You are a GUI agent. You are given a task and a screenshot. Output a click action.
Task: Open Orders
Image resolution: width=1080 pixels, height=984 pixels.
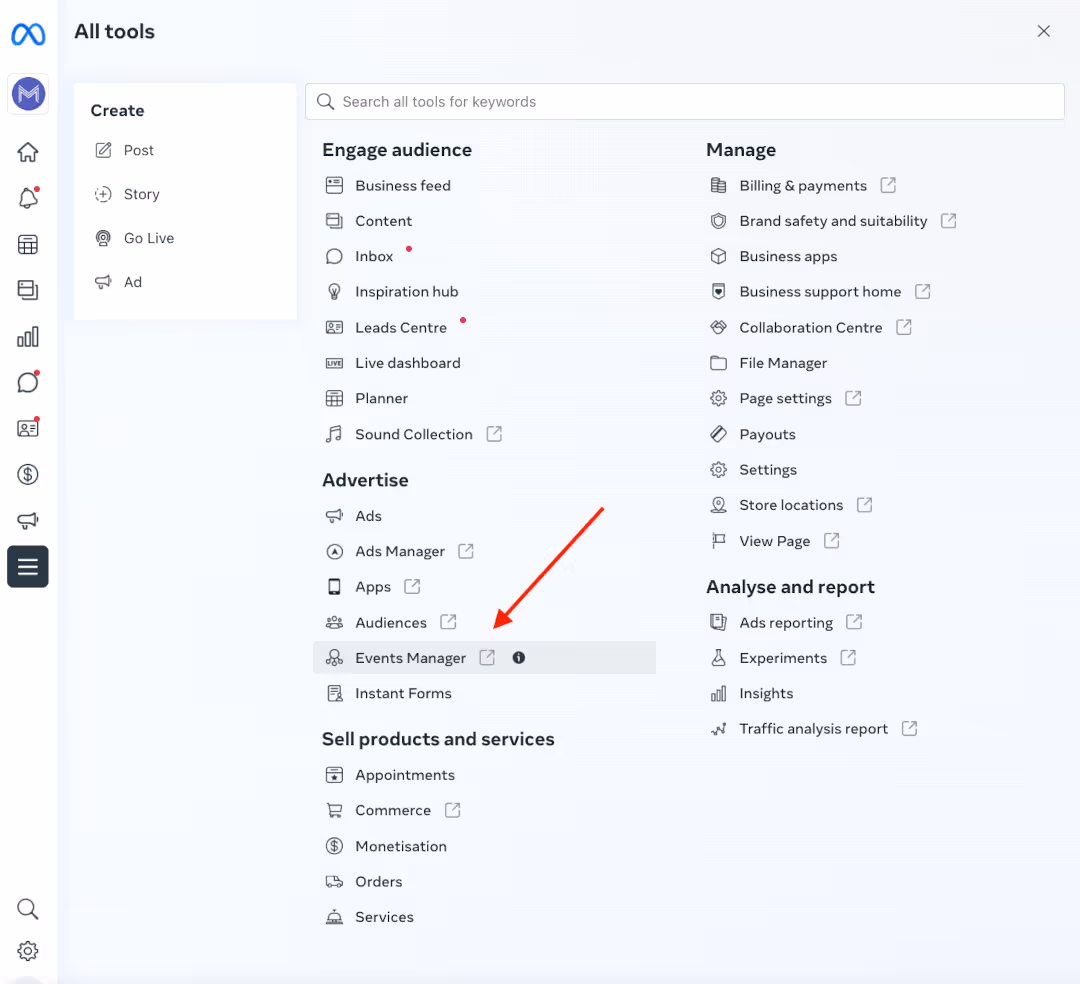(364, 881)
